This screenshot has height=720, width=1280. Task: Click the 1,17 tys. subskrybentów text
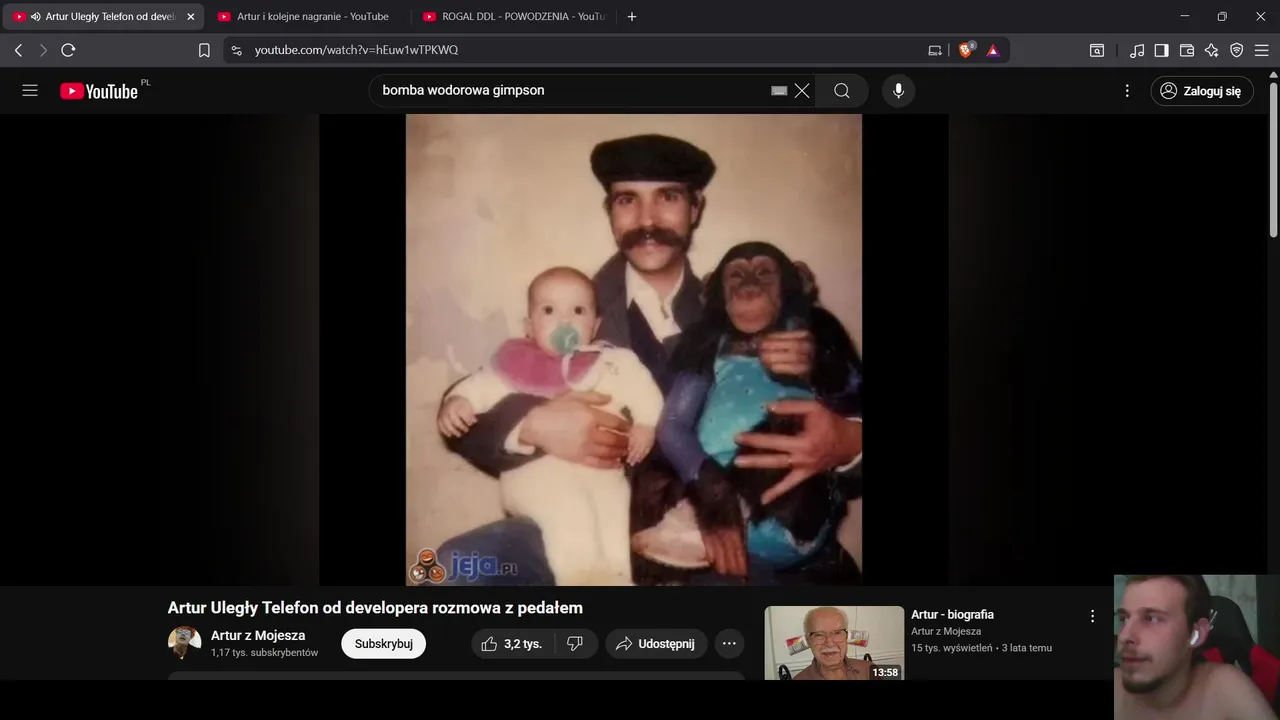point(264,652)
